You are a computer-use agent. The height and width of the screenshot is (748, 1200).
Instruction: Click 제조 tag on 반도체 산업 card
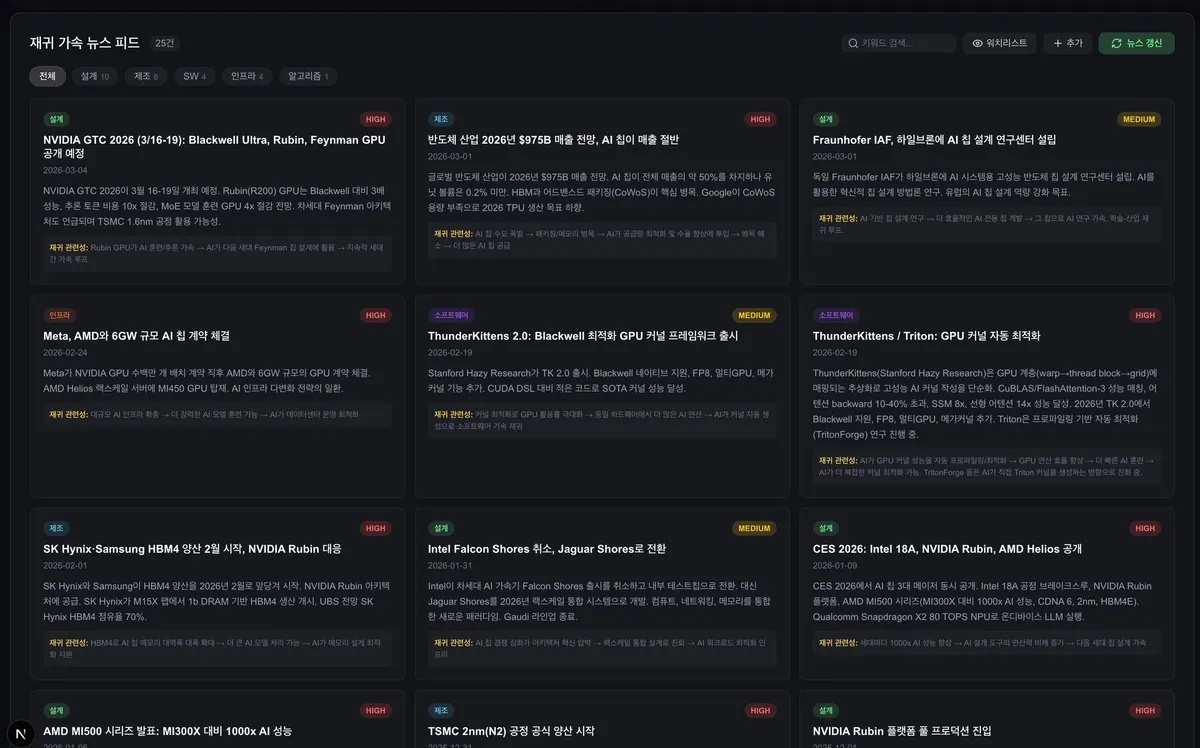(441, 119)
